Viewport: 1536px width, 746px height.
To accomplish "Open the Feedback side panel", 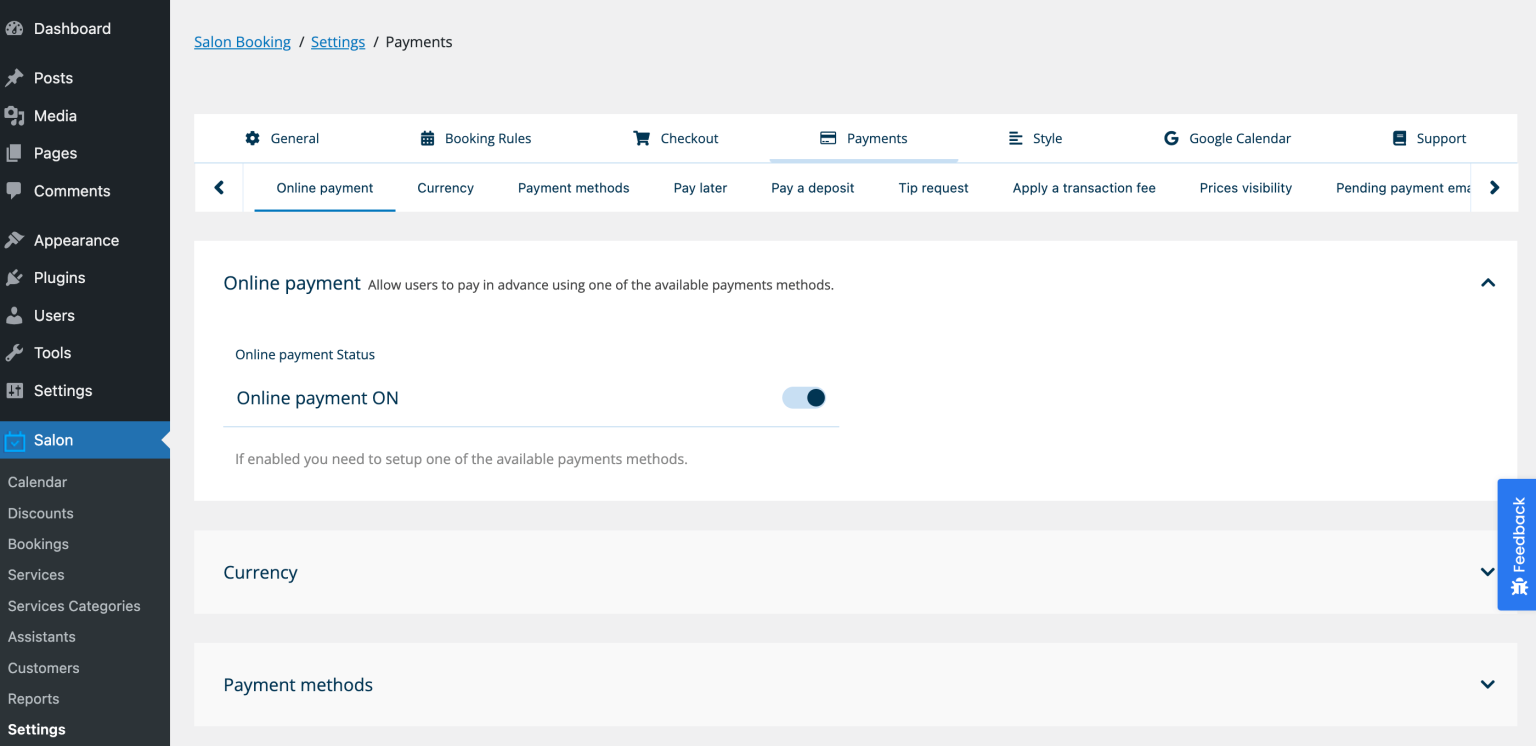I will (1518, 544).
